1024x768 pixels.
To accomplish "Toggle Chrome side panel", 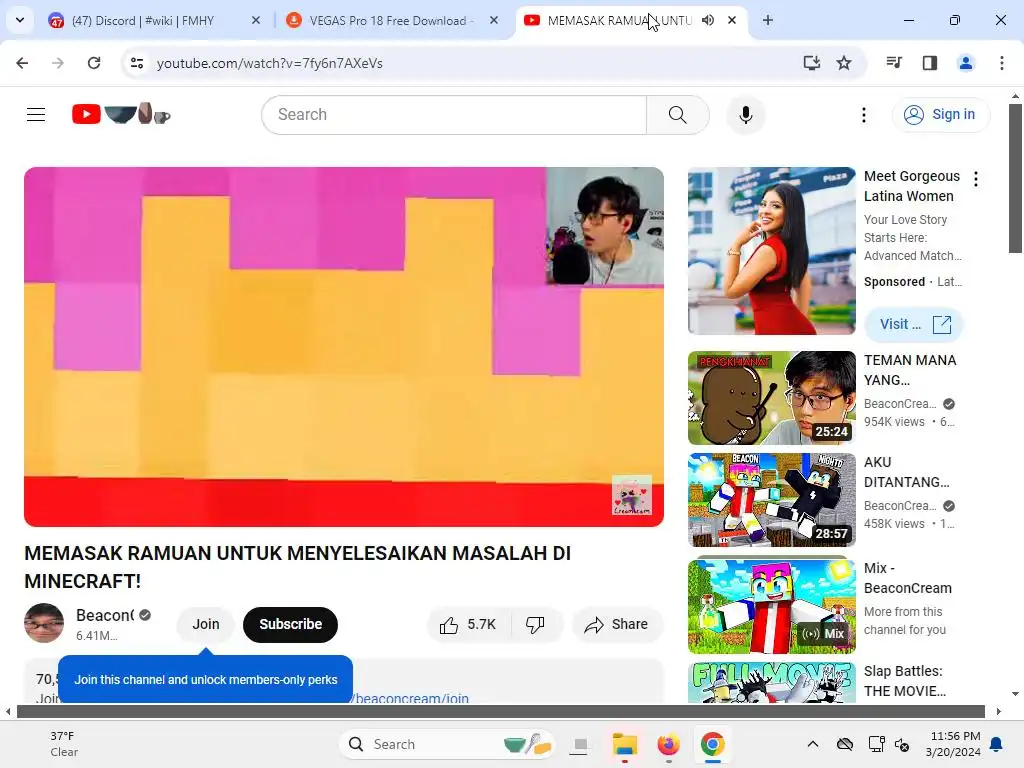I will [x=930, y=63].
